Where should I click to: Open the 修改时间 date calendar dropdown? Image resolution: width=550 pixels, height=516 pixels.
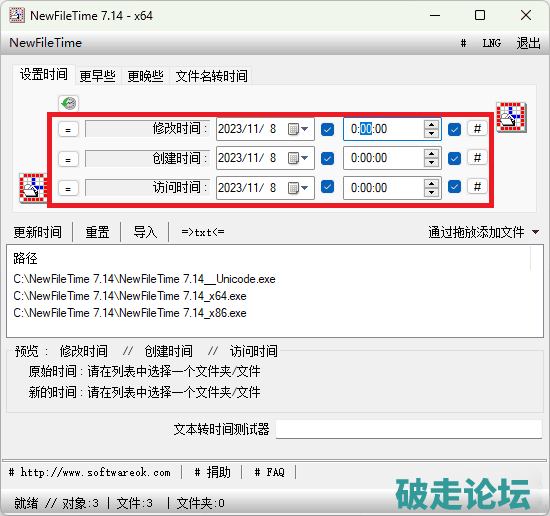(x=298, y=129)
